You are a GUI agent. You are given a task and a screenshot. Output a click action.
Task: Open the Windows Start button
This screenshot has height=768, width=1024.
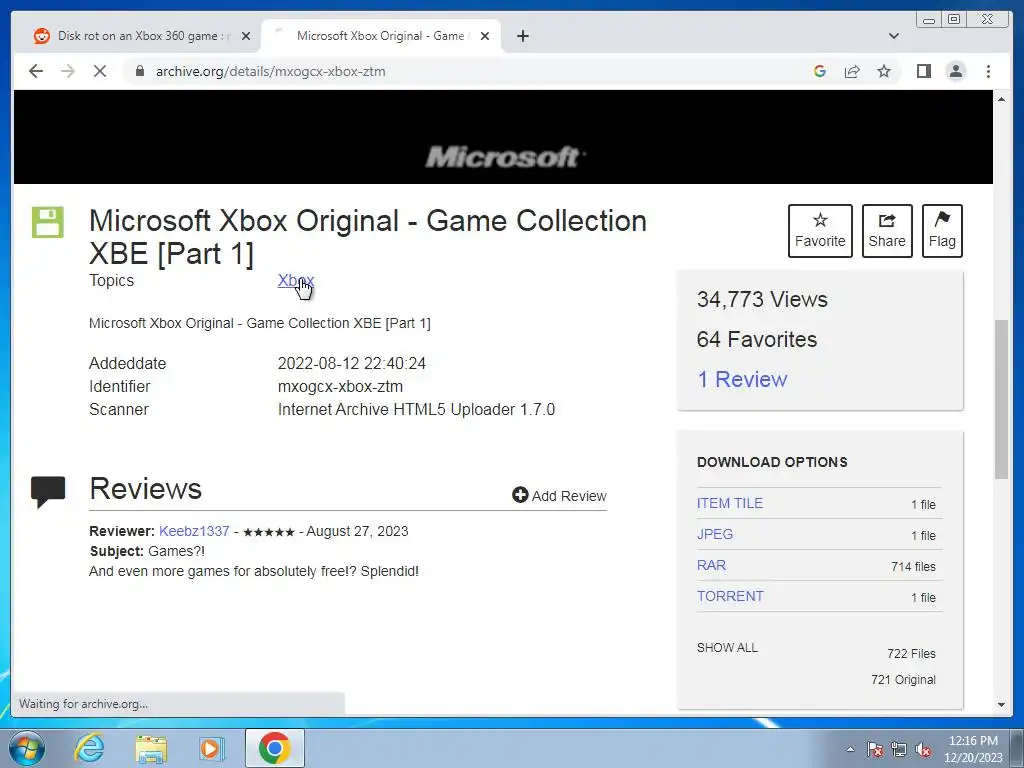[27, 748]
